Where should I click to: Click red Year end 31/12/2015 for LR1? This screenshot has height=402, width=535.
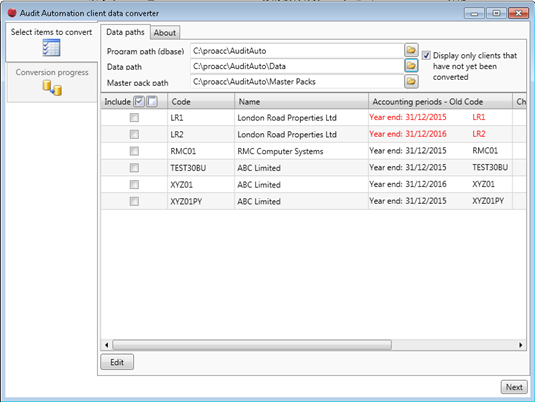(408, 117)
